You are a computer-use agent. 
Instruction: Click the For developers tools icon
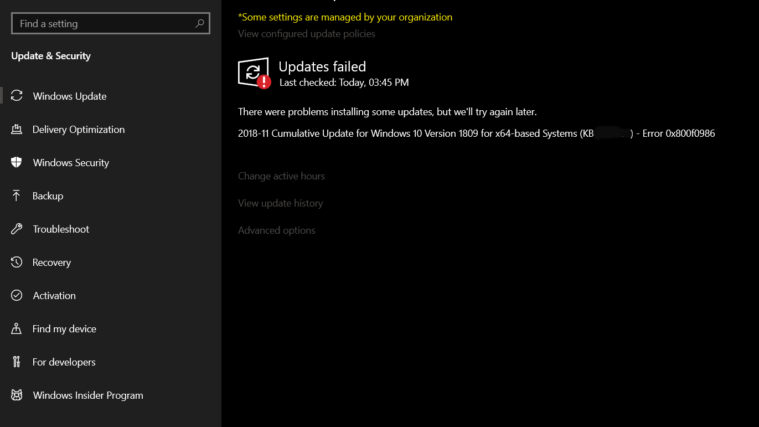pyautogui.click(x=16, y=362)
